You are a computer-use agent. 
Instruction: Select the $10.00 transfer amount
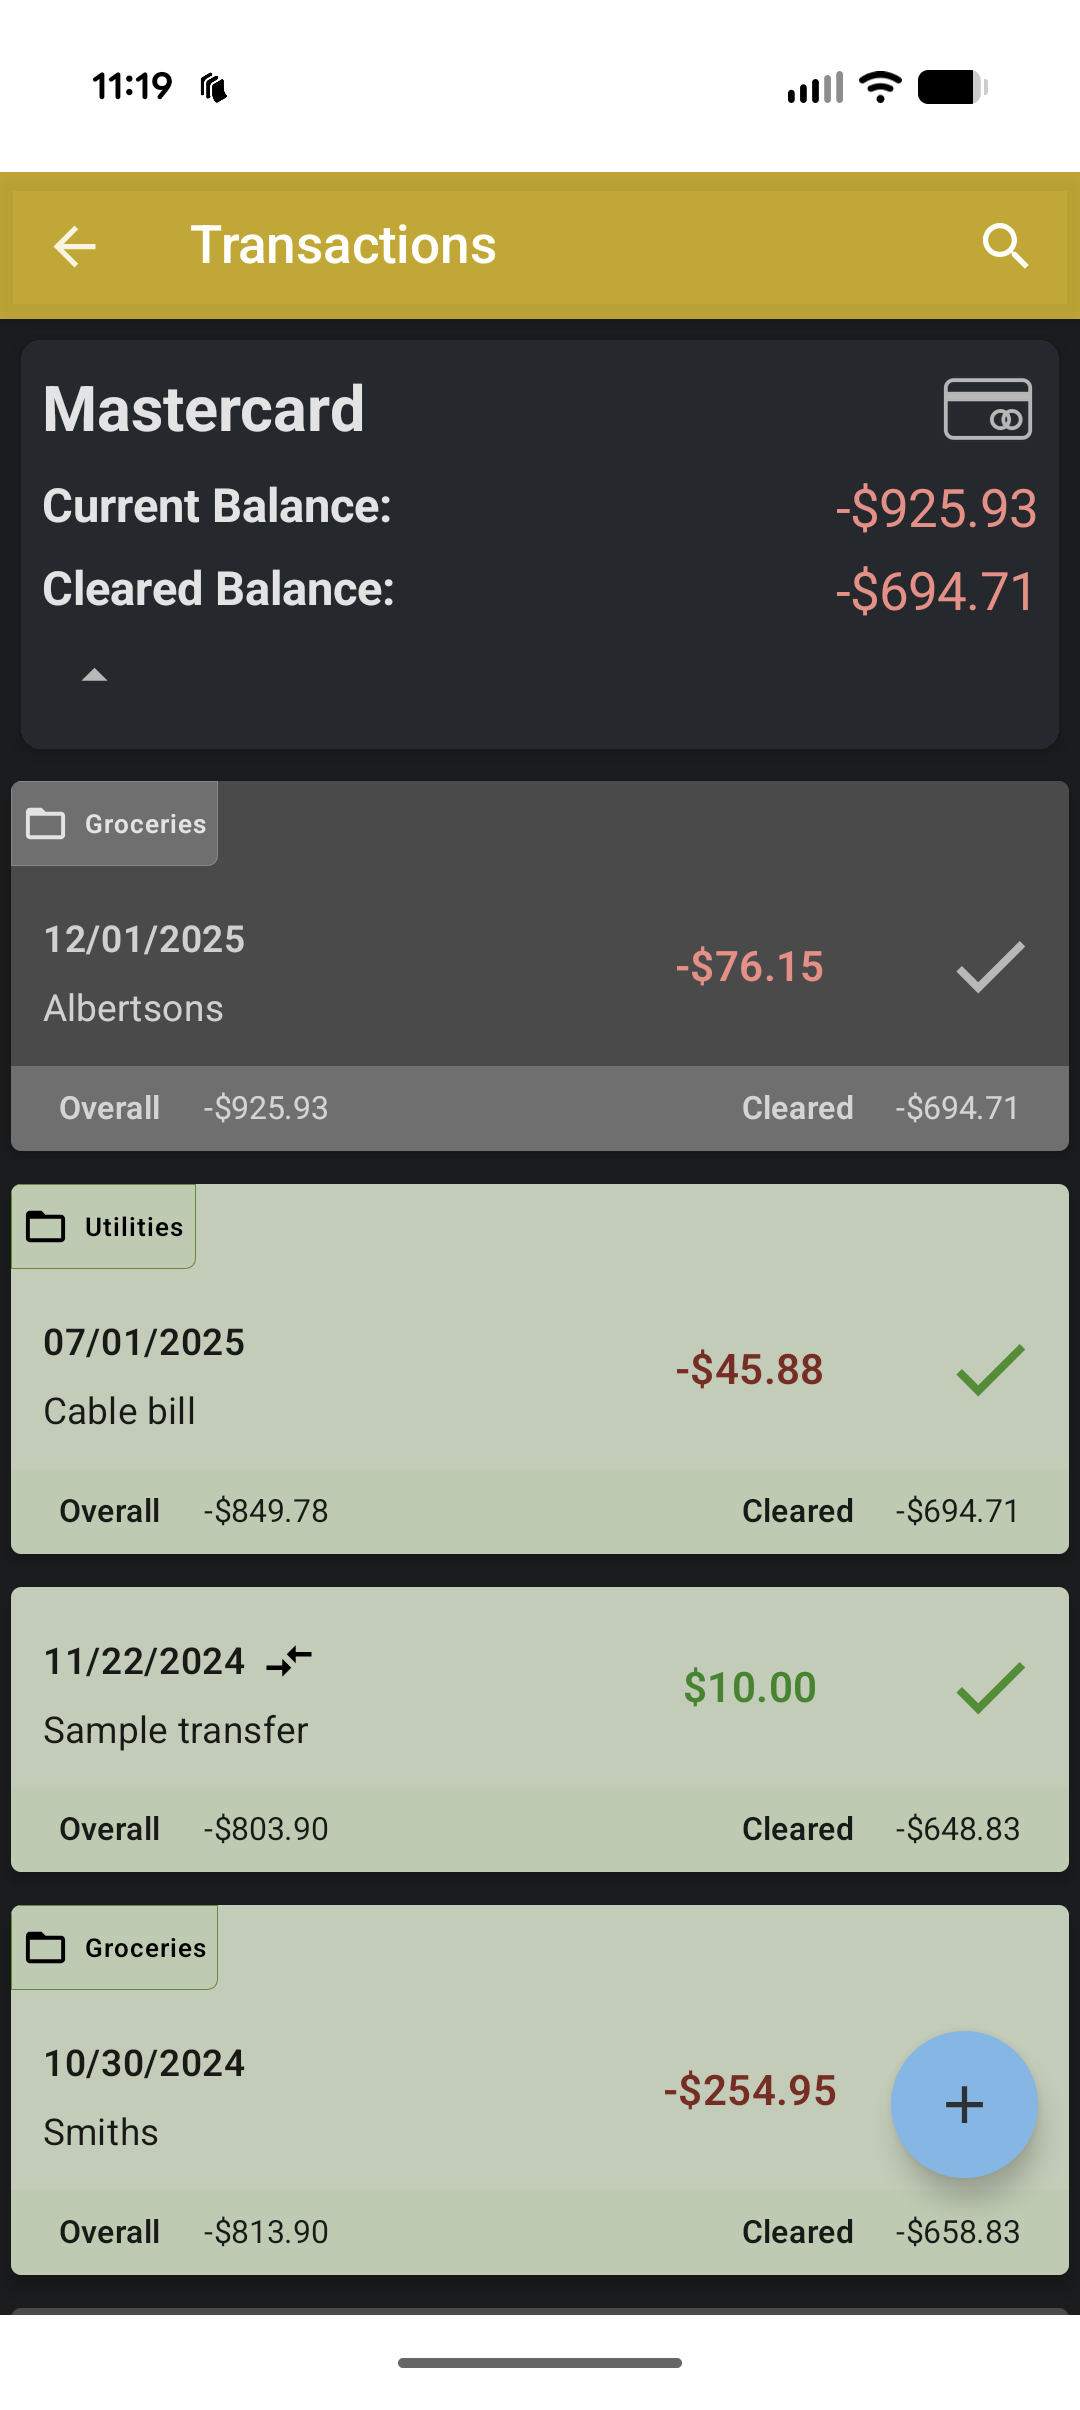[x=750, y=1688]
